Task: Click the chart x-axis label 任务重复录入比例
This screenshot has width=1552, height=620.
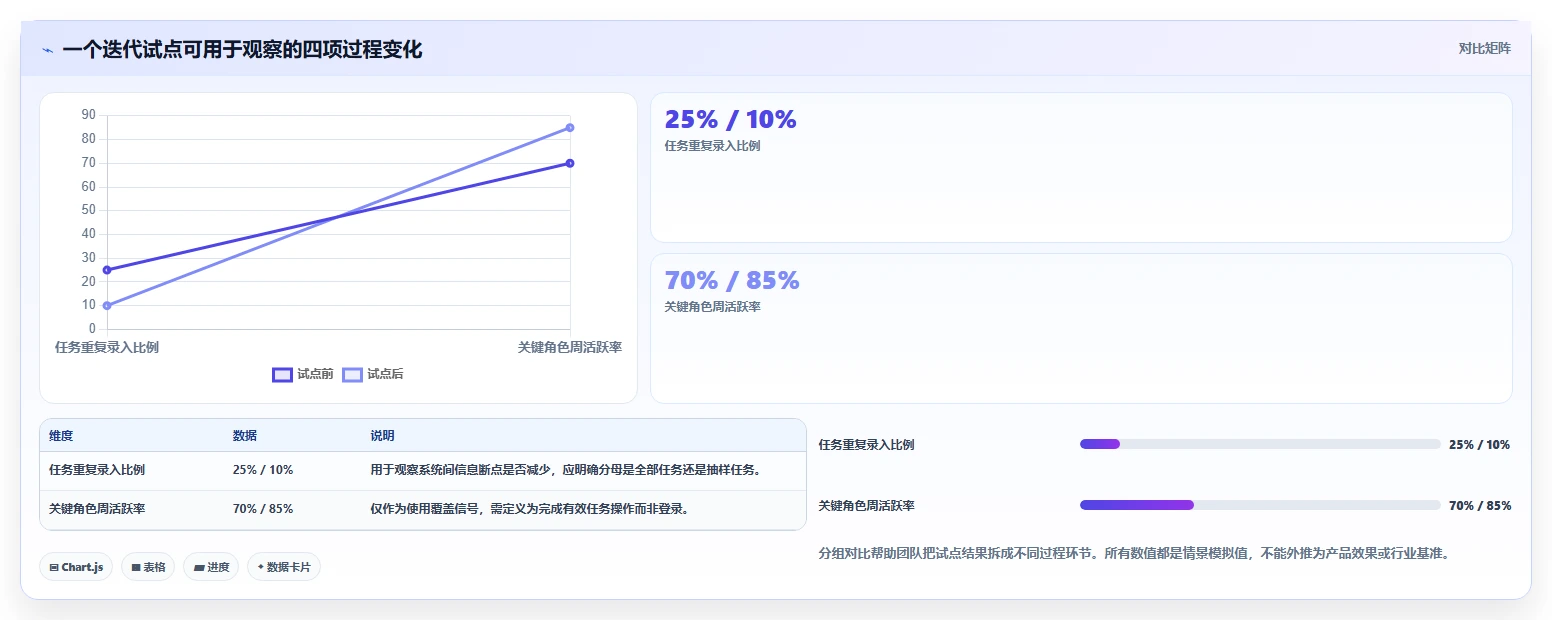Action: point(107,347)
